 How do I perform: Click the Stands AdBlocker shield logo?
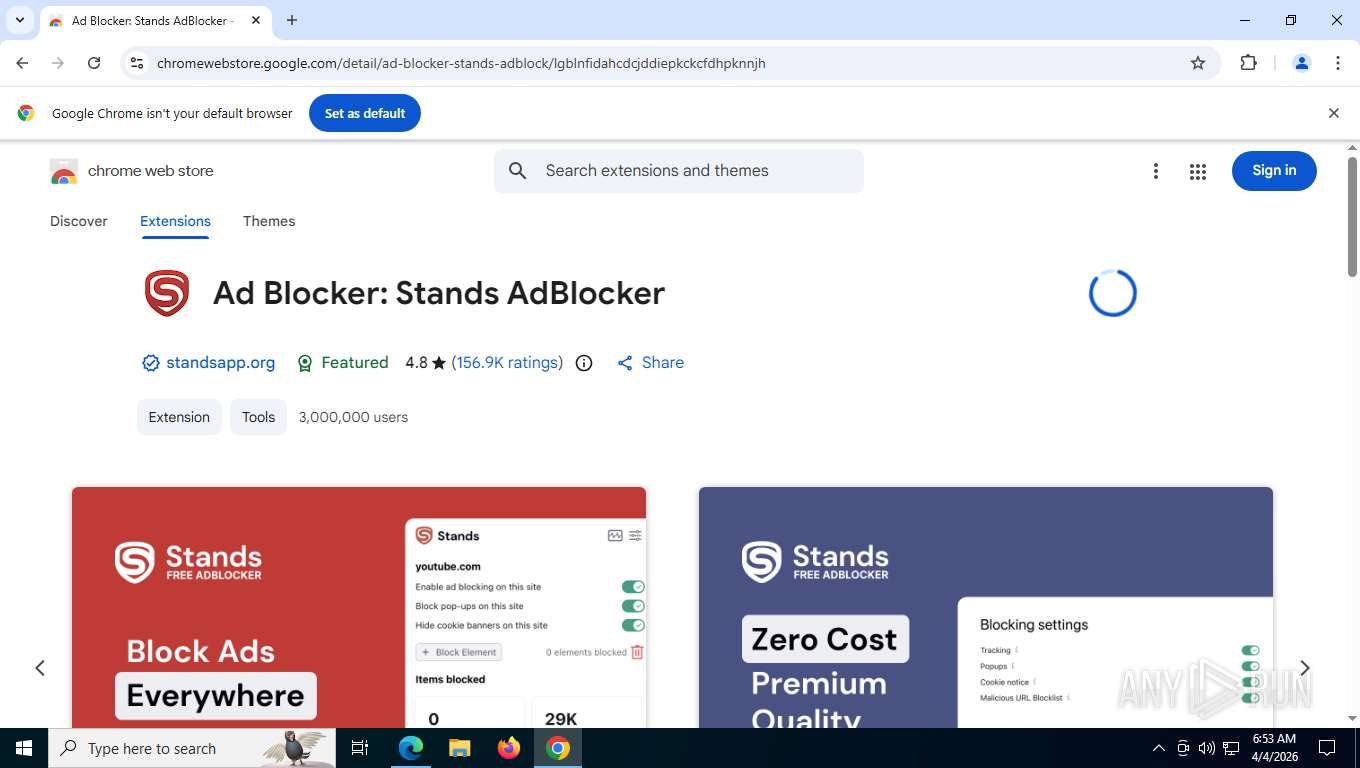coord(167,293)
